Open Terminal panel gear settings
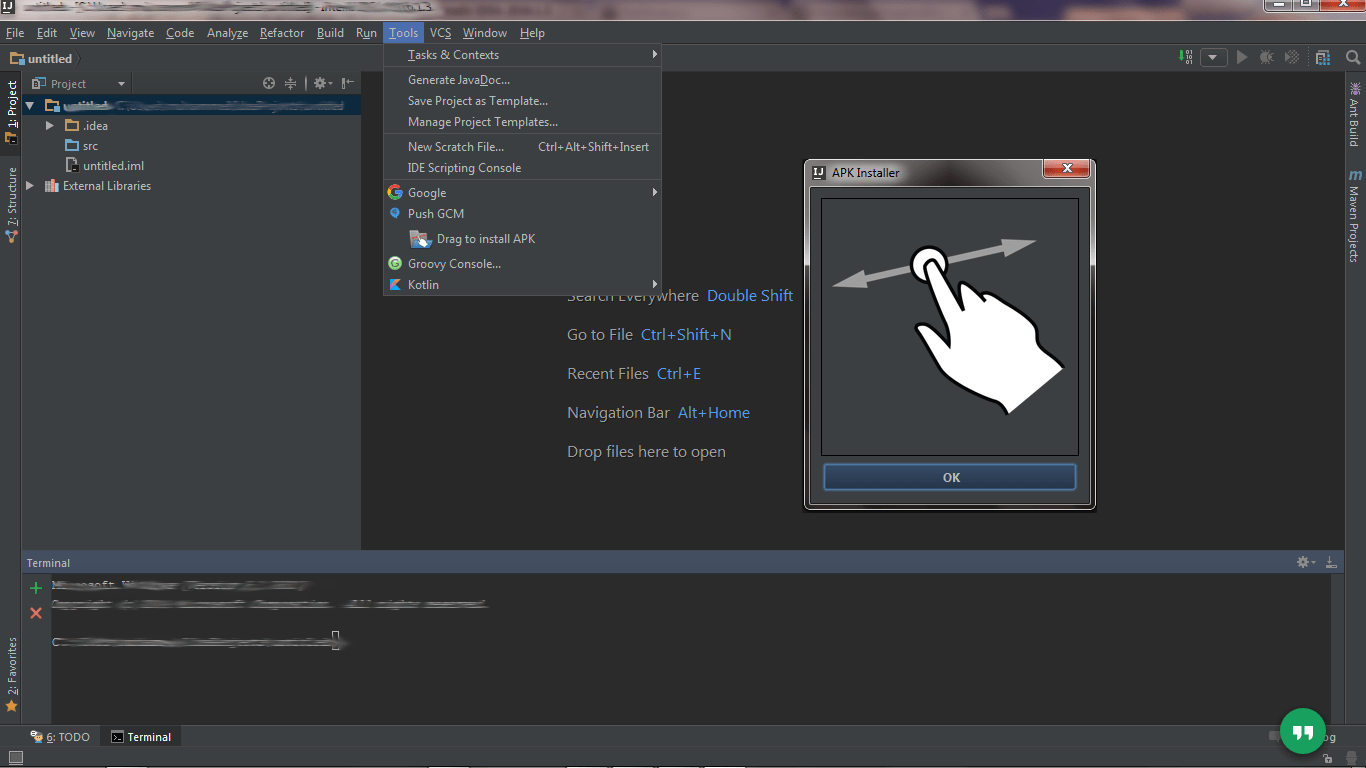Screen dimensions: 1366x768 (x=1305, y=563)
